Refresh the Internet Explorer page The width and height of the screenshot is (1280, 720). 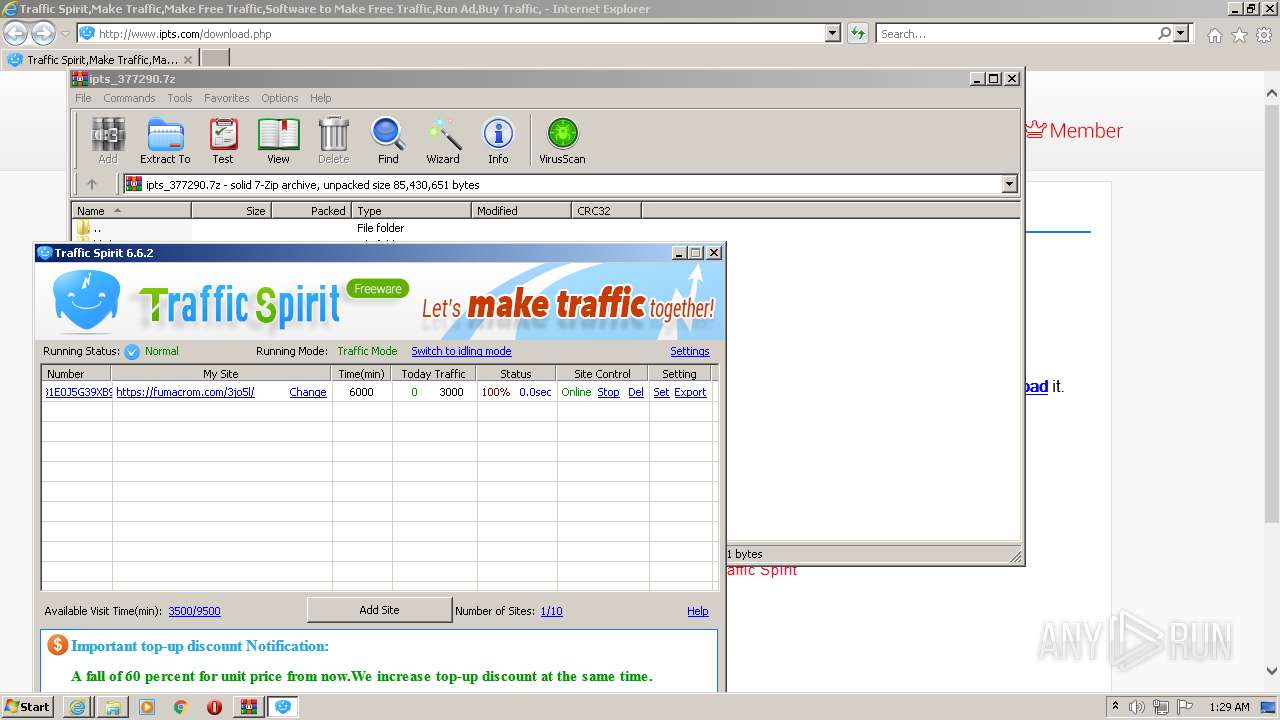[x=857, y=34]
